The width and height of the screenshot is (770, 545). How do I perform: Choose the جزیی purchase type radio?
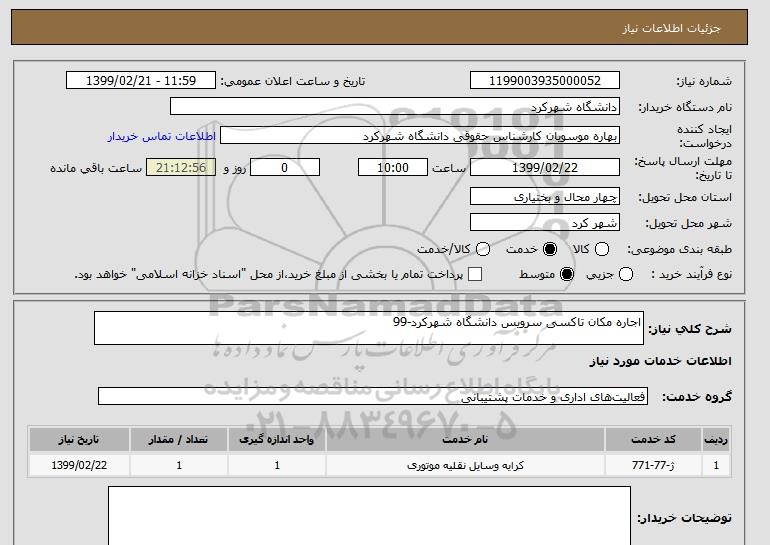pos(626,274)
